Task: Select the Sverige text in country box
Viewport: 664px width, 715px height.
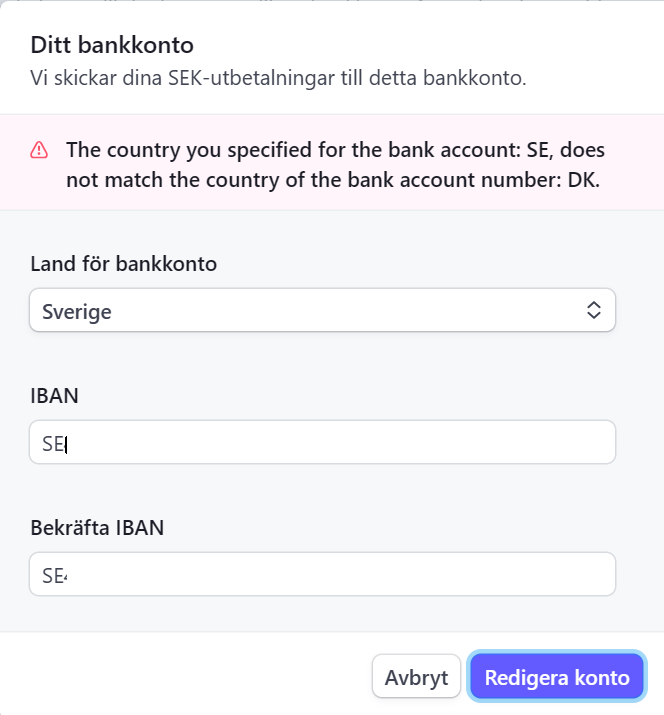Action: [77, 311]
